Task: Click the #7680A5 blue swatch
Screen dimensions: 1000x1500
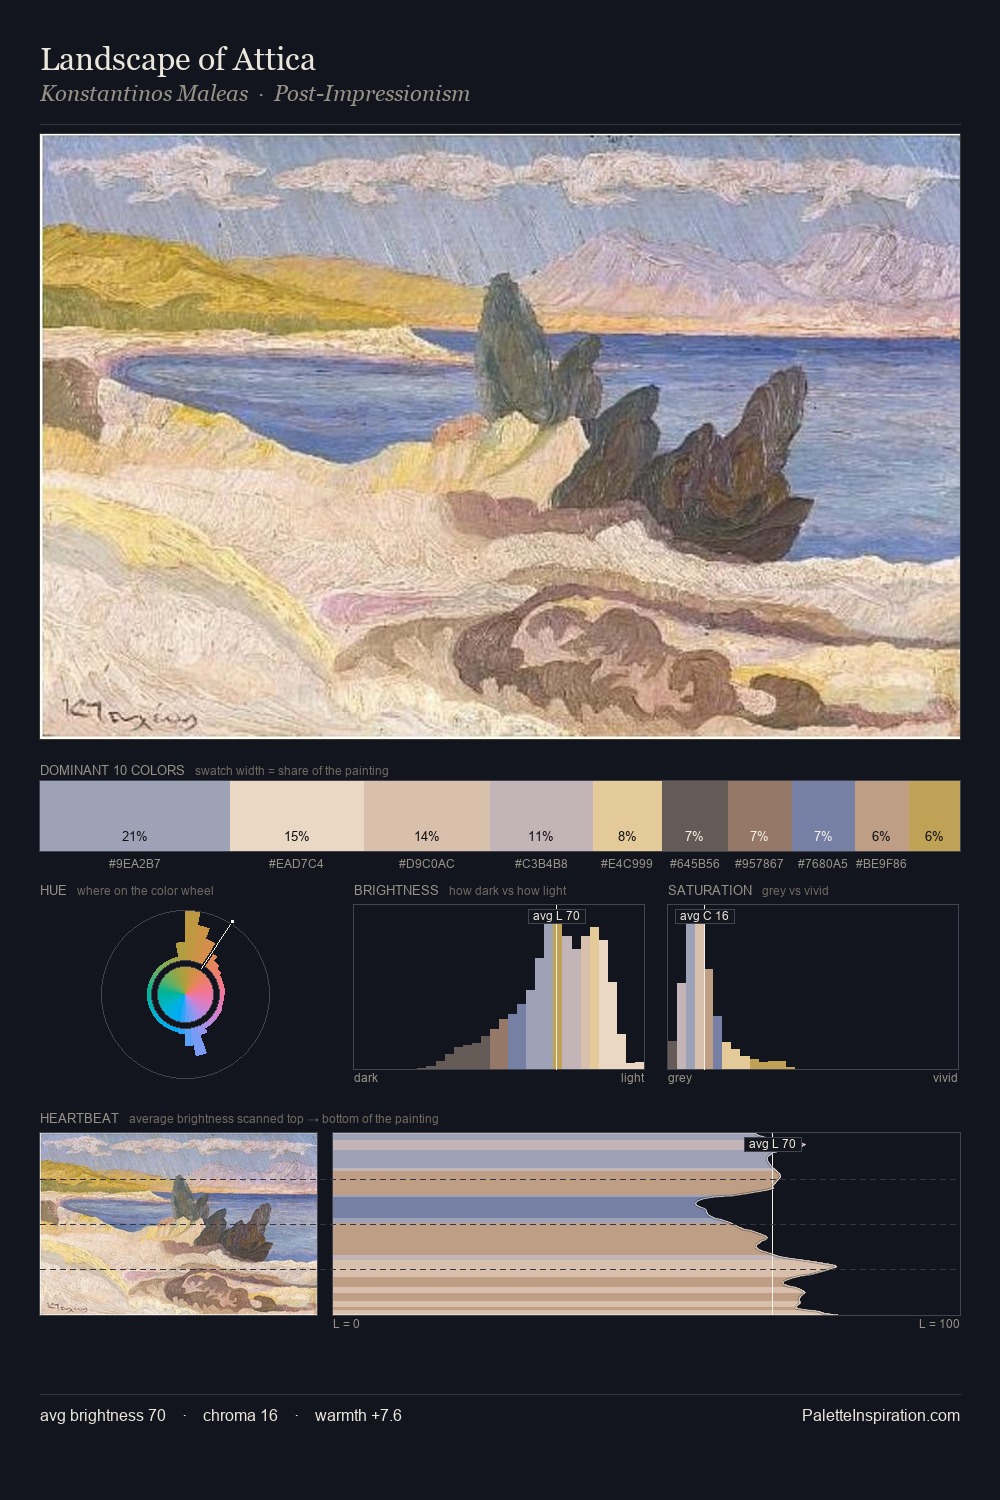Action: pos(823,816)
